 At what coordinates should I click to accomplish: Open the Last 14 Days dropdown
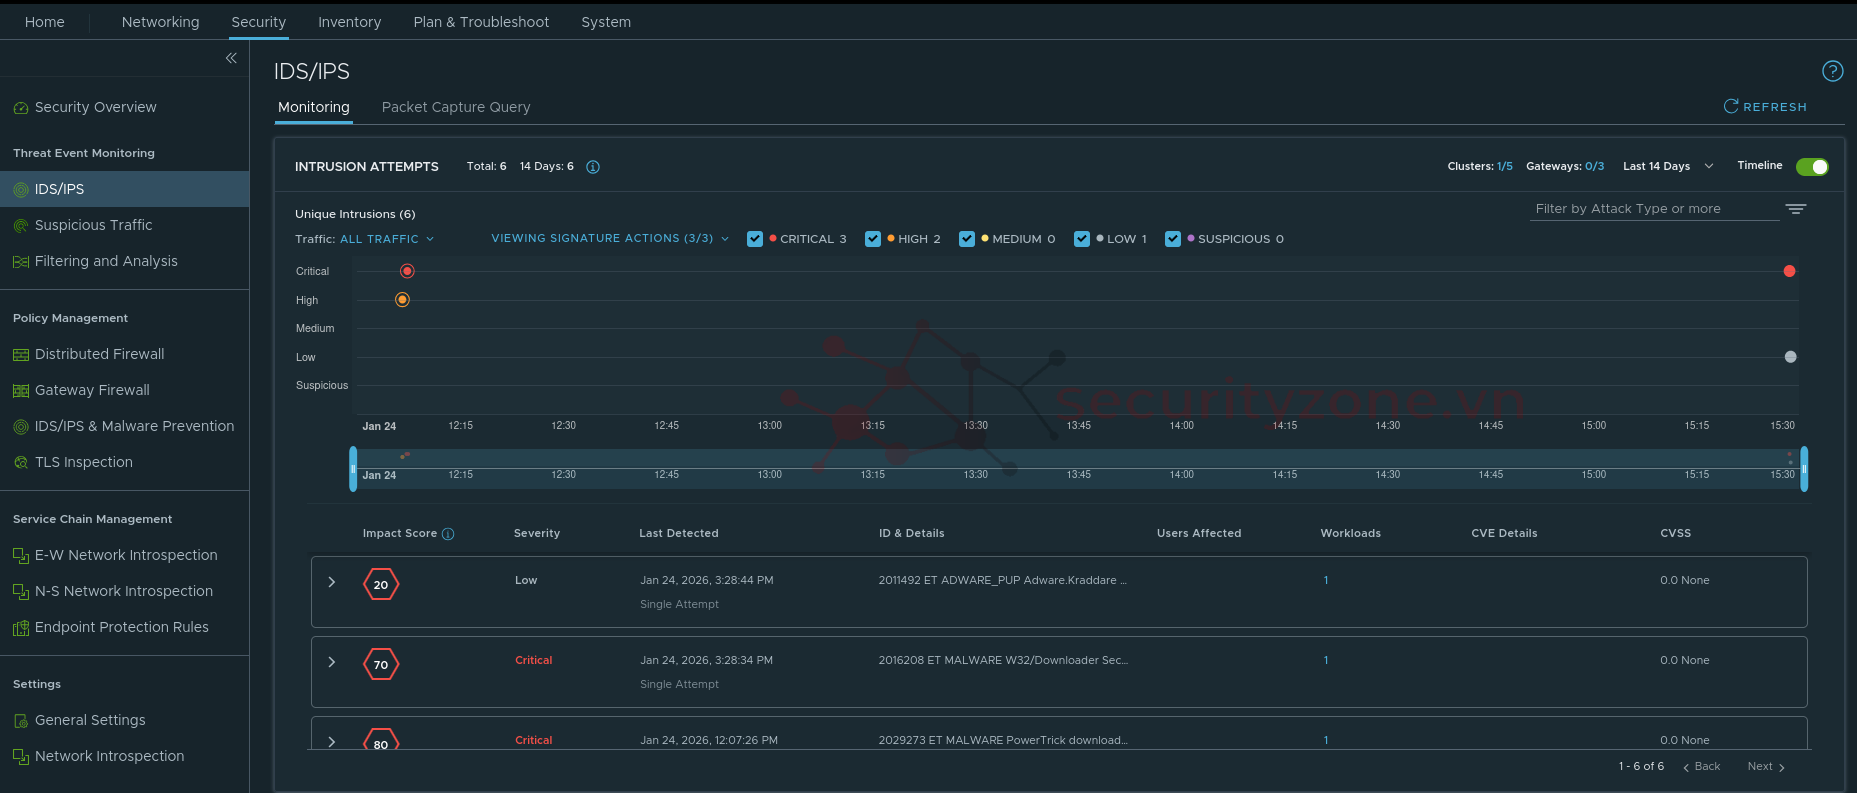tap(1668, 167)
